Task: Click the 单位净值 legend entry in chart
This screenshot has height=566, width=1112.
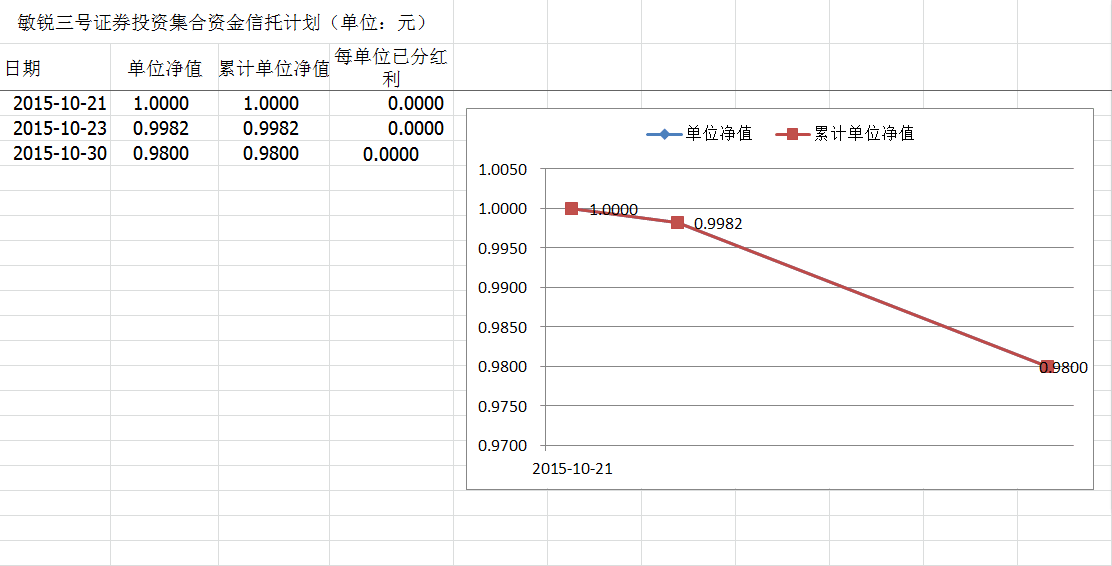Action: (x=699, y=134)
